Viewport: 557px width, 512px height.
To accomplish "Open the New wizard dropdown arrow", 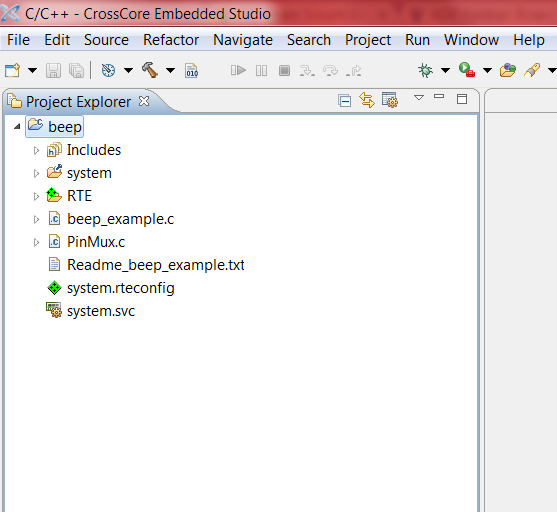I will (x=32, y=70).
